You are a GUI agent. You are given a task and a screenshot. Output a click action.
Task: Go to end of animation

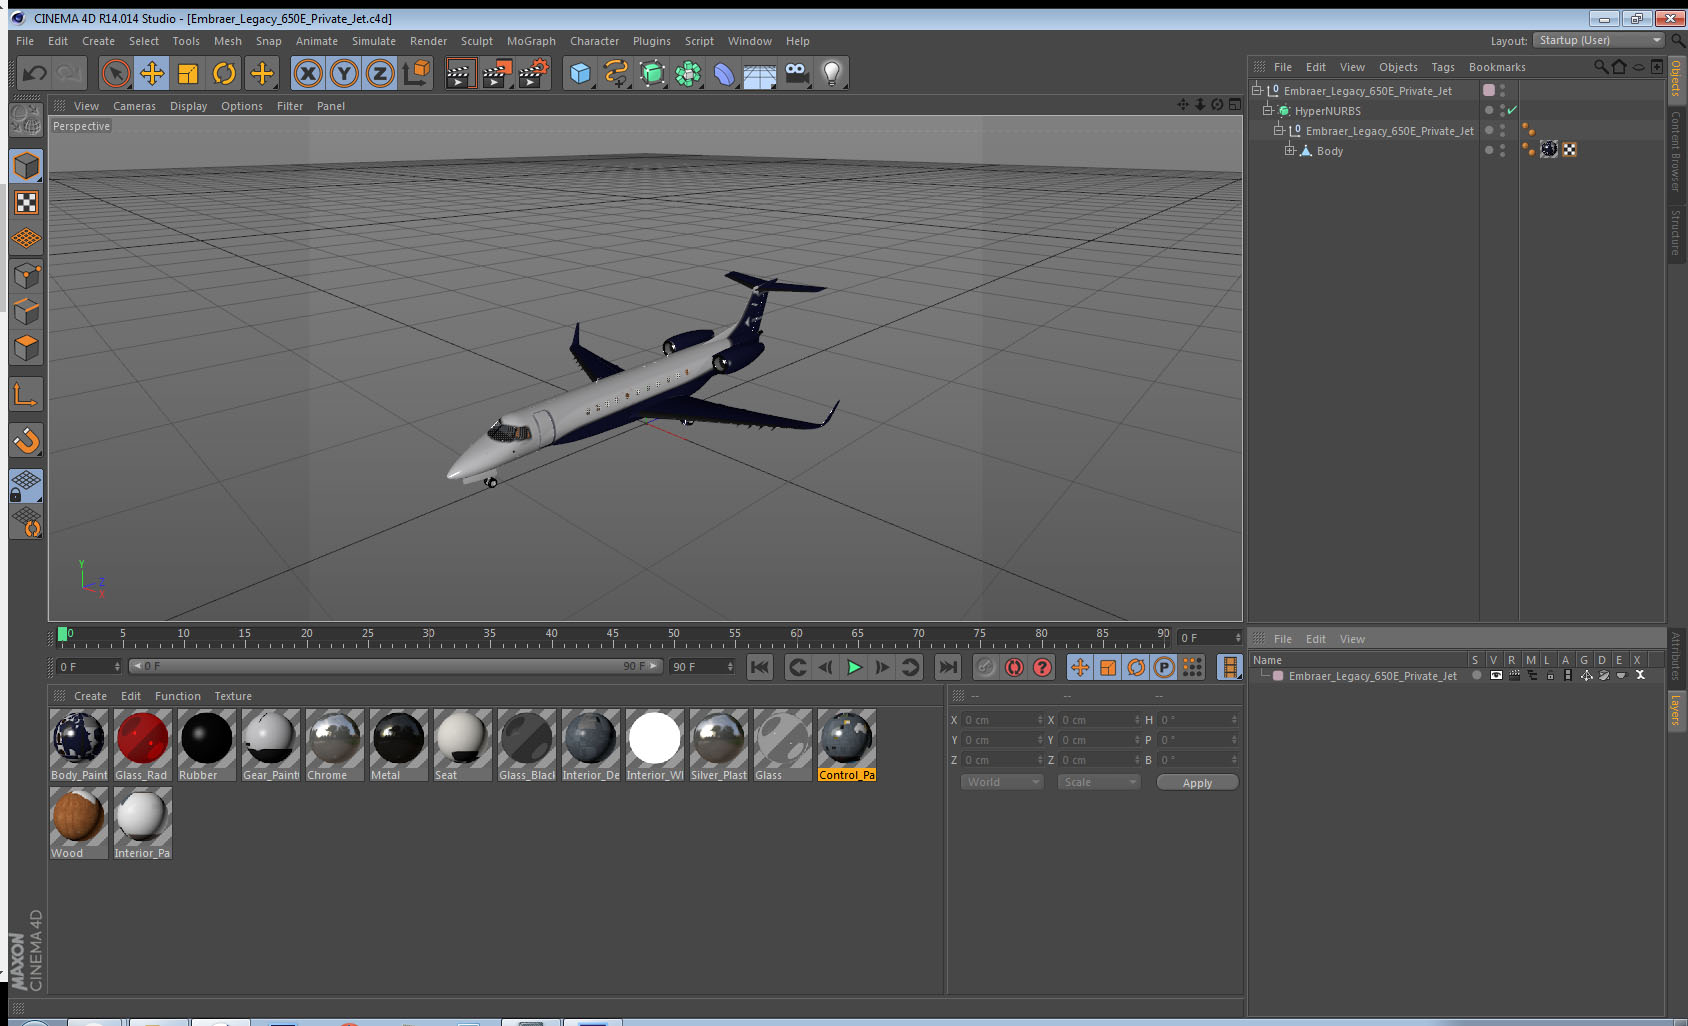coord(948,667)
